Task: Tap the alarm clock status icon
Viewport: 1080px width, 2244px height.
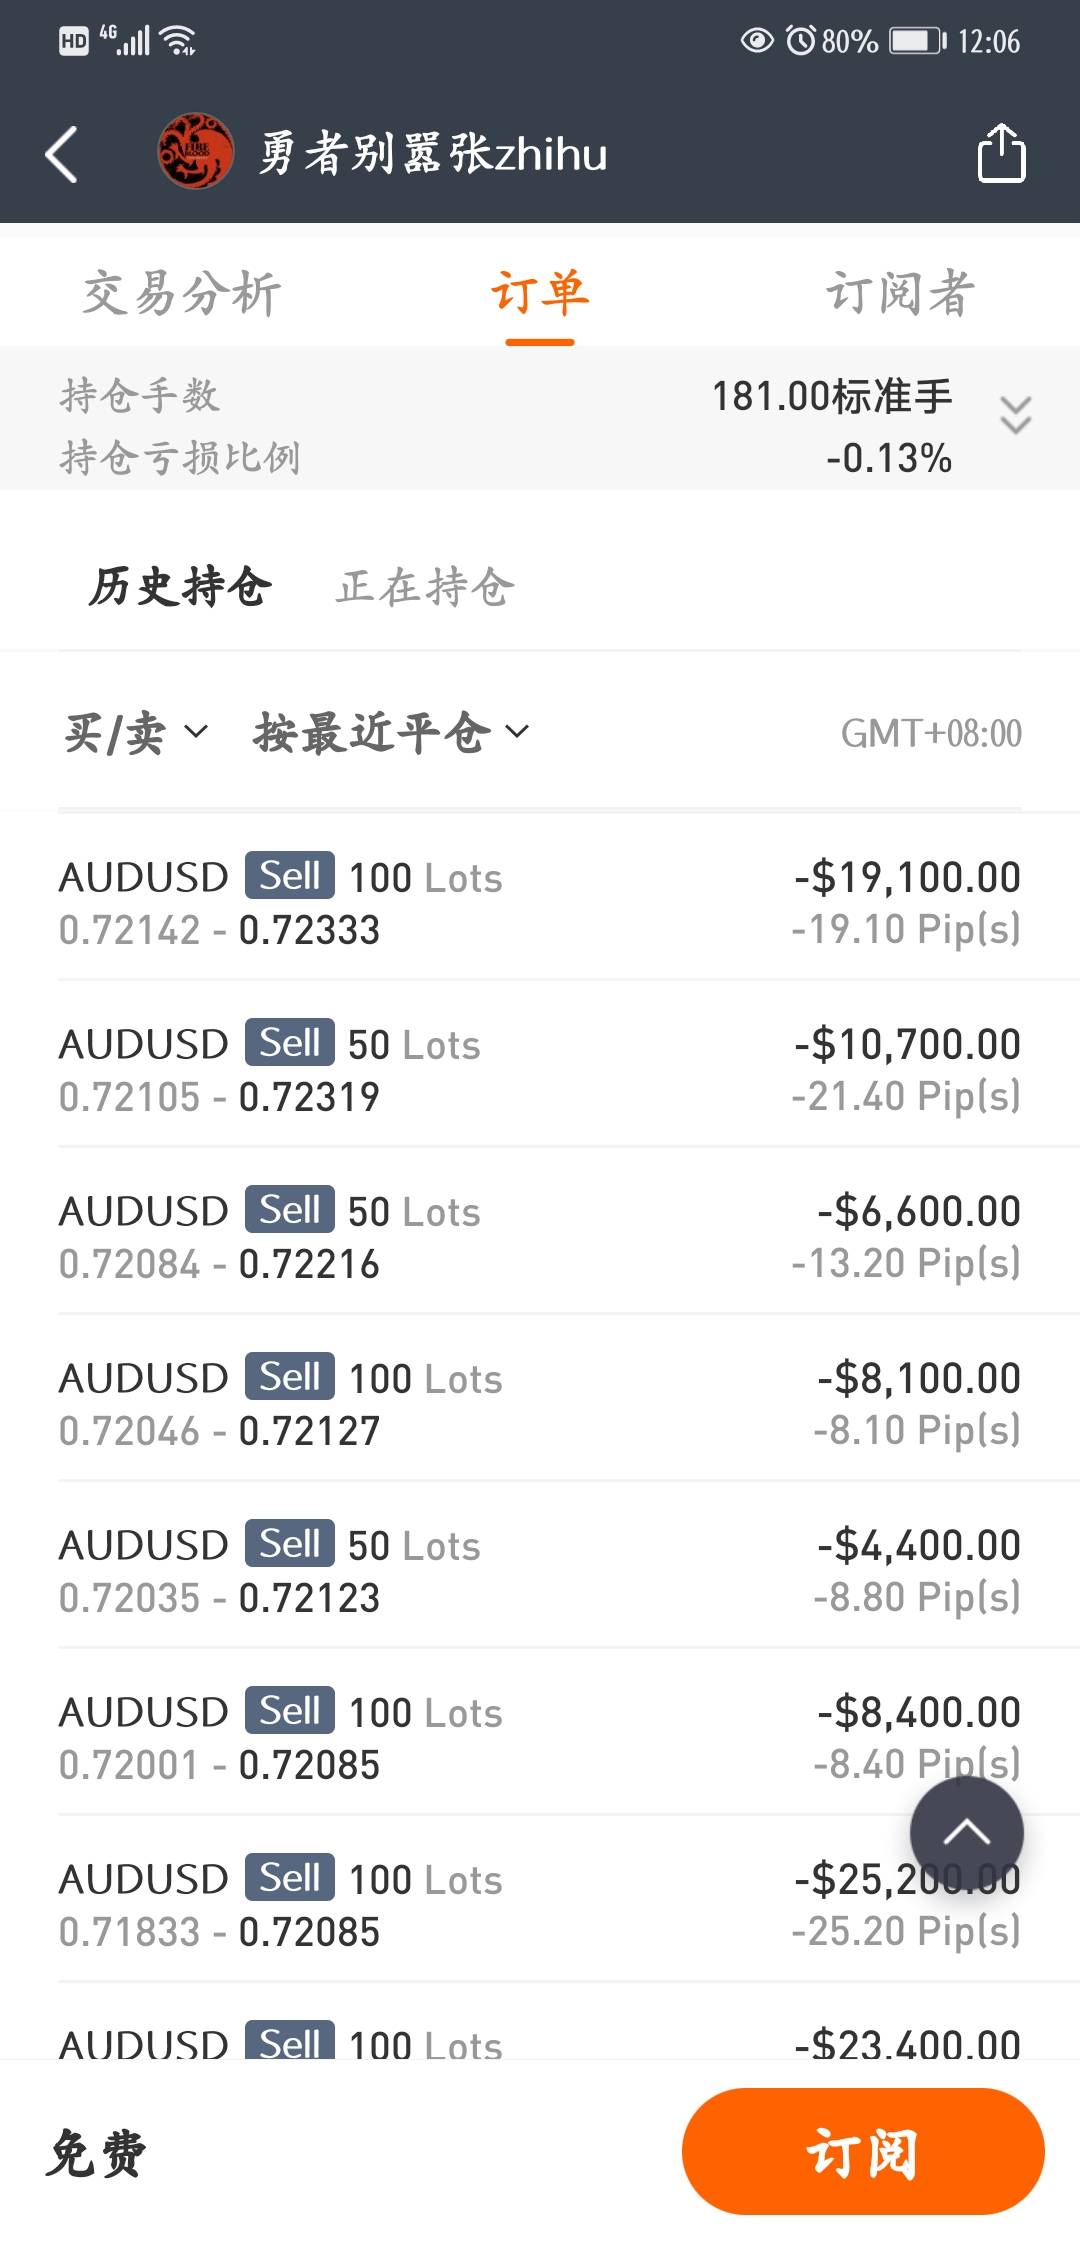Action: click(x=801, y=41)
